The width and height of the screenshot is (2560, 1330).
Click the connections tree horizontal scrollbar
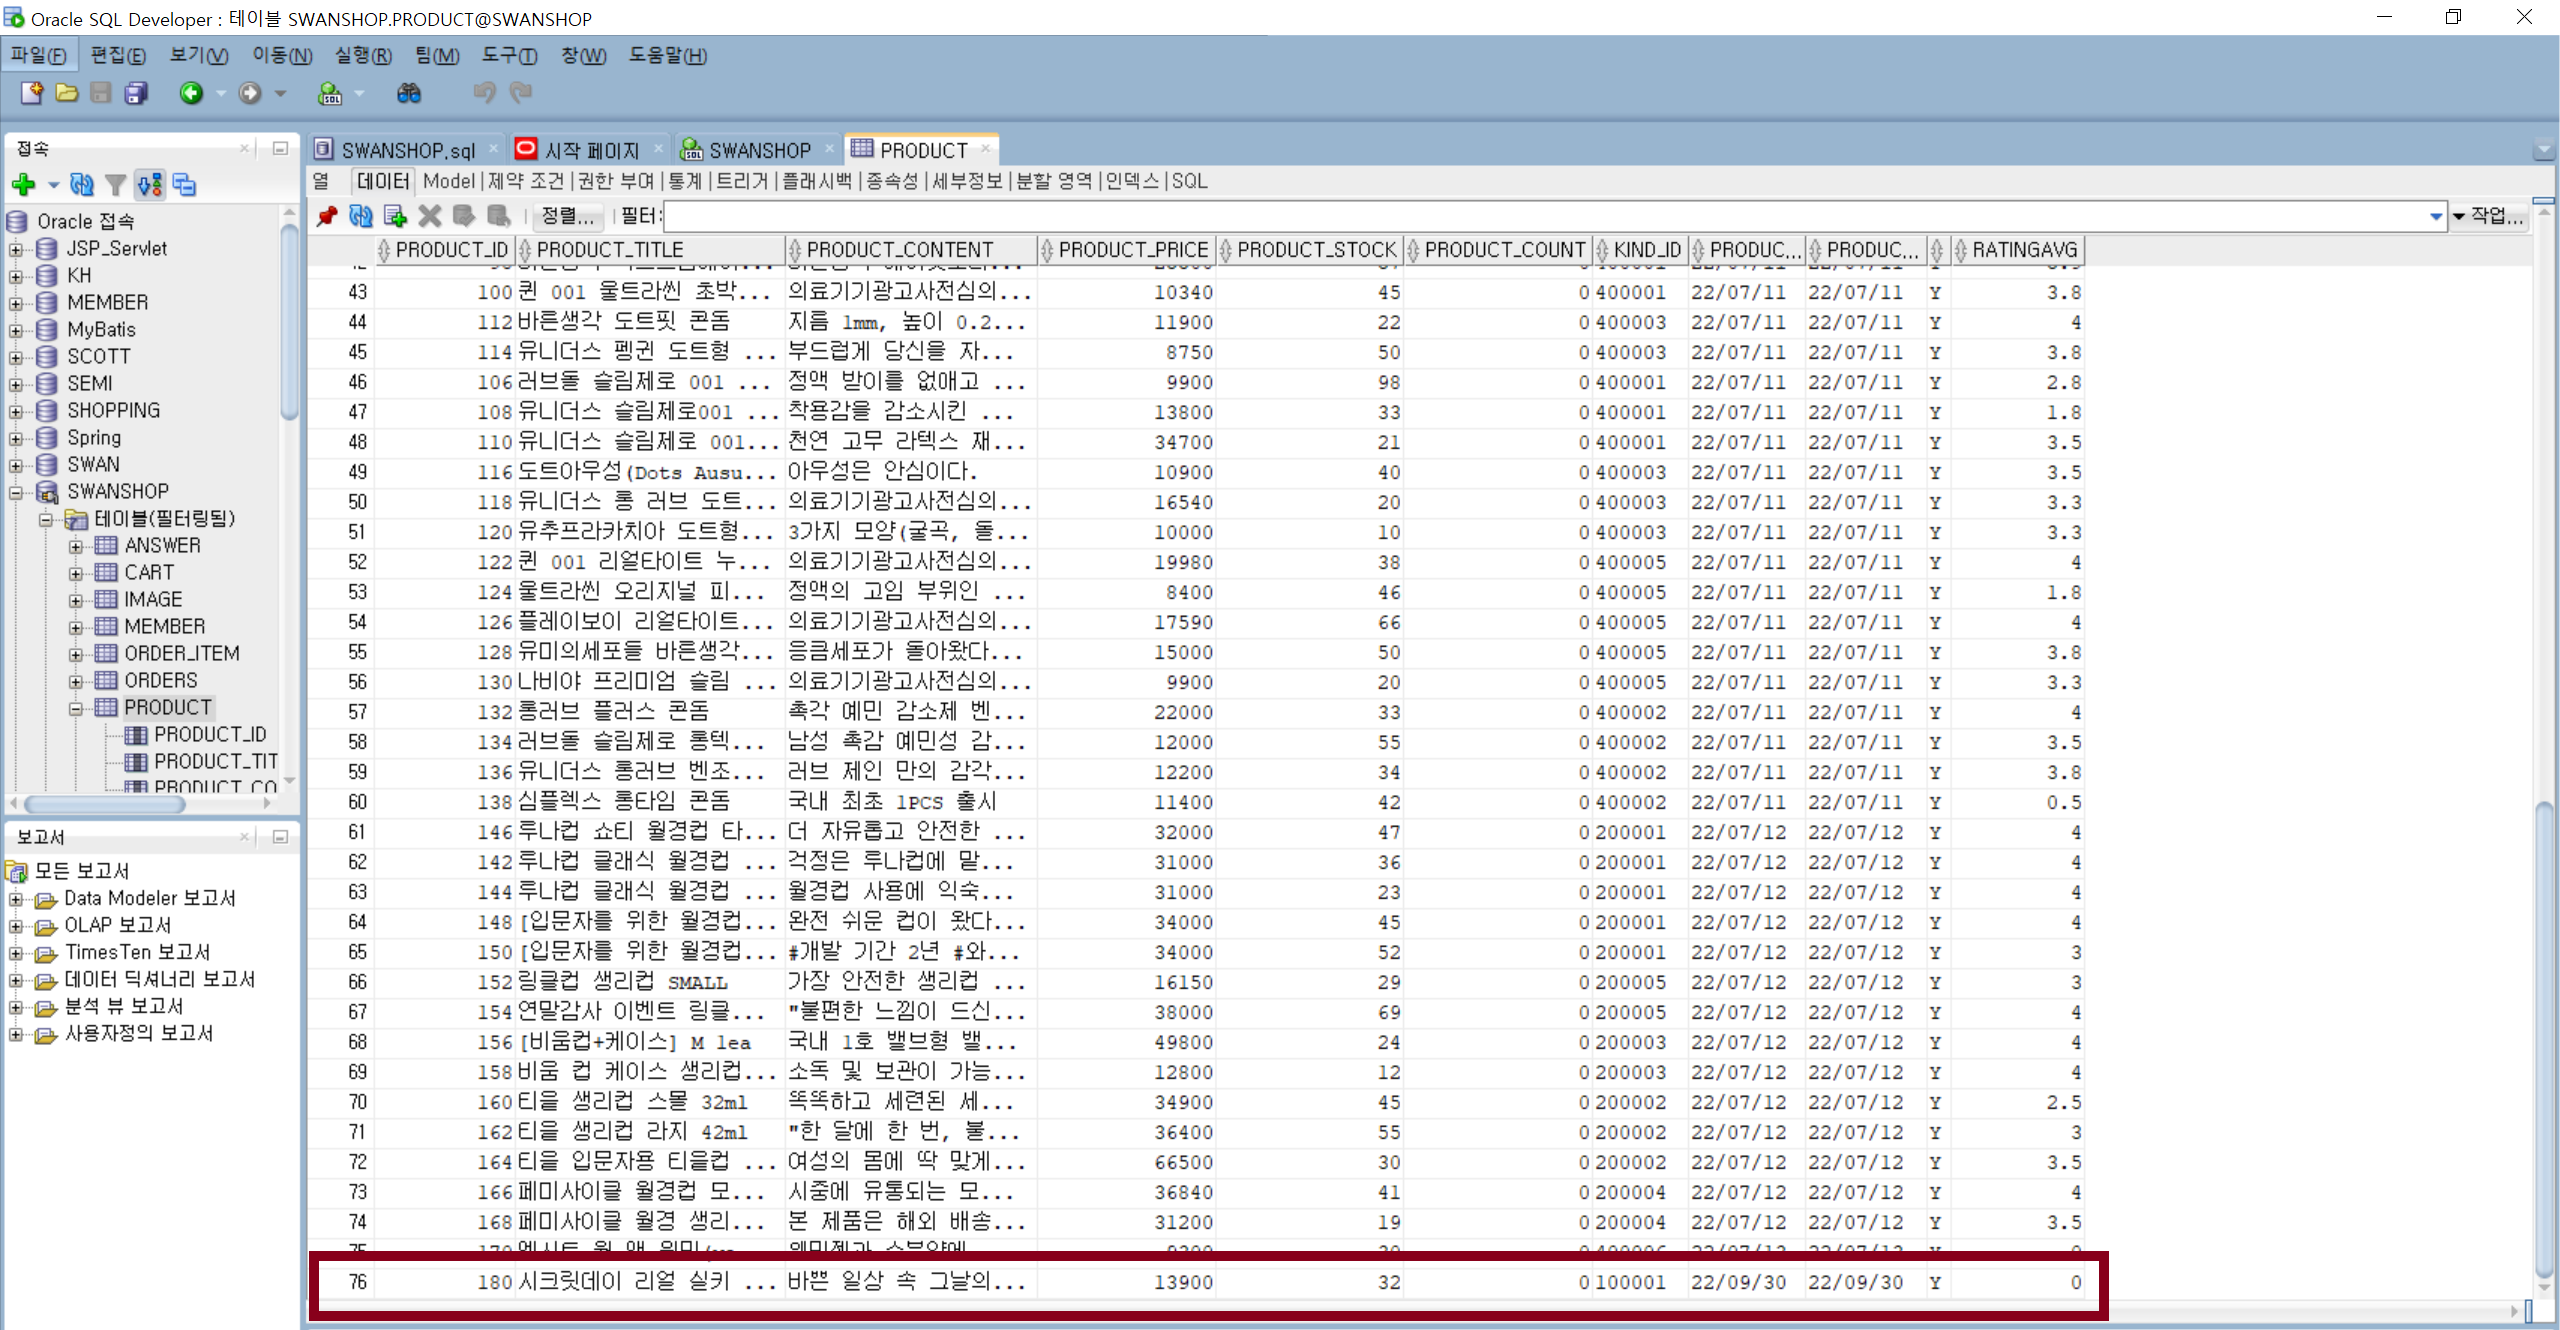[105, 804]
